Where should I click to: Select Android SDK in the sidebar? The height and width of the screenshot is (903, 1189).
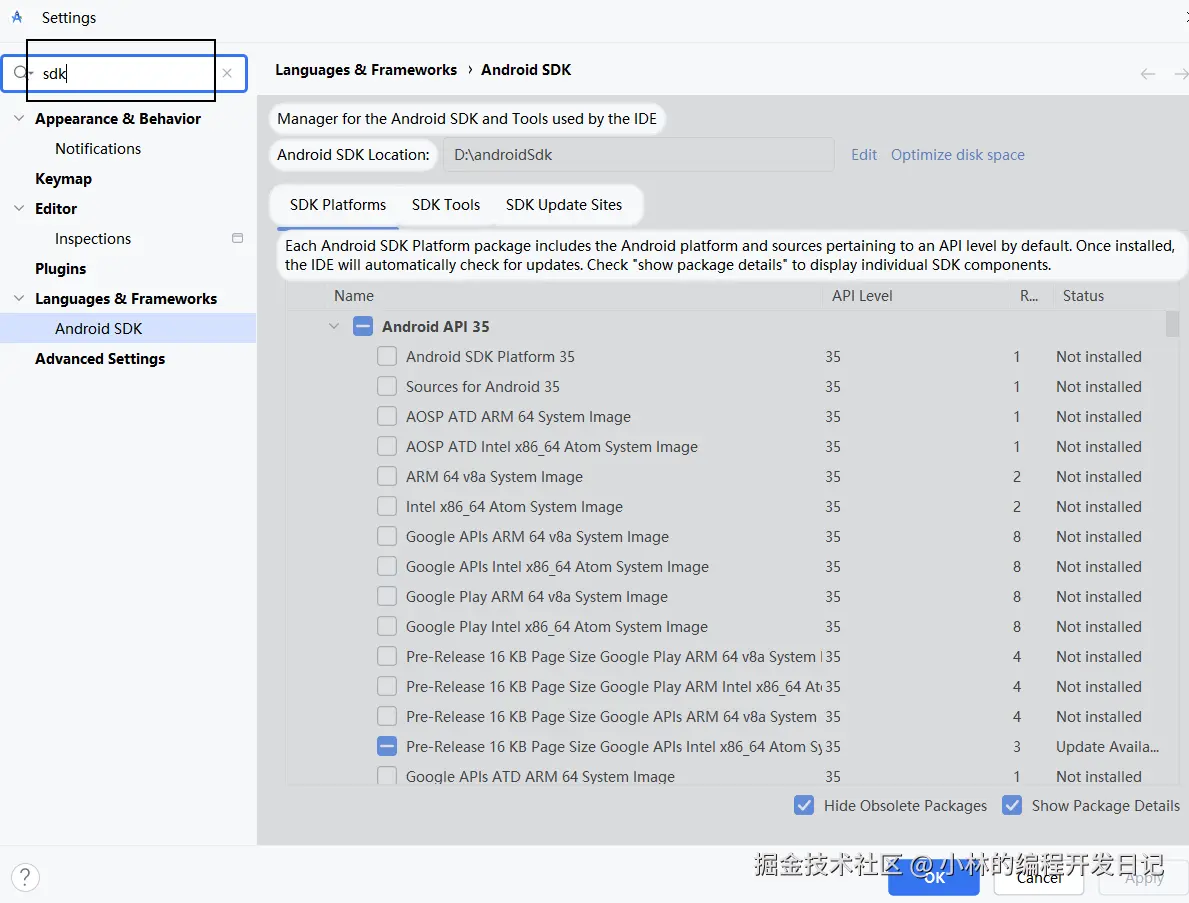[127, 328]
